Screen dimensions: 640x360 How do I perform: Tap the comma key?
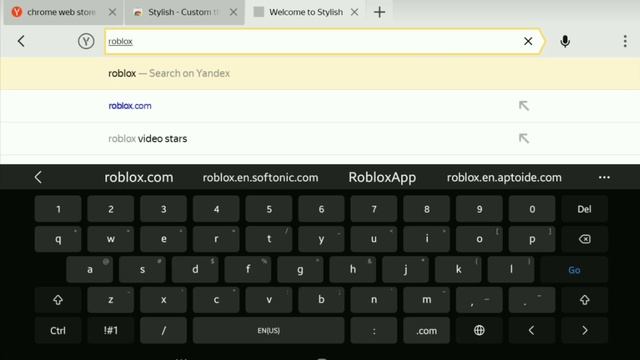[x=479, y=300]
